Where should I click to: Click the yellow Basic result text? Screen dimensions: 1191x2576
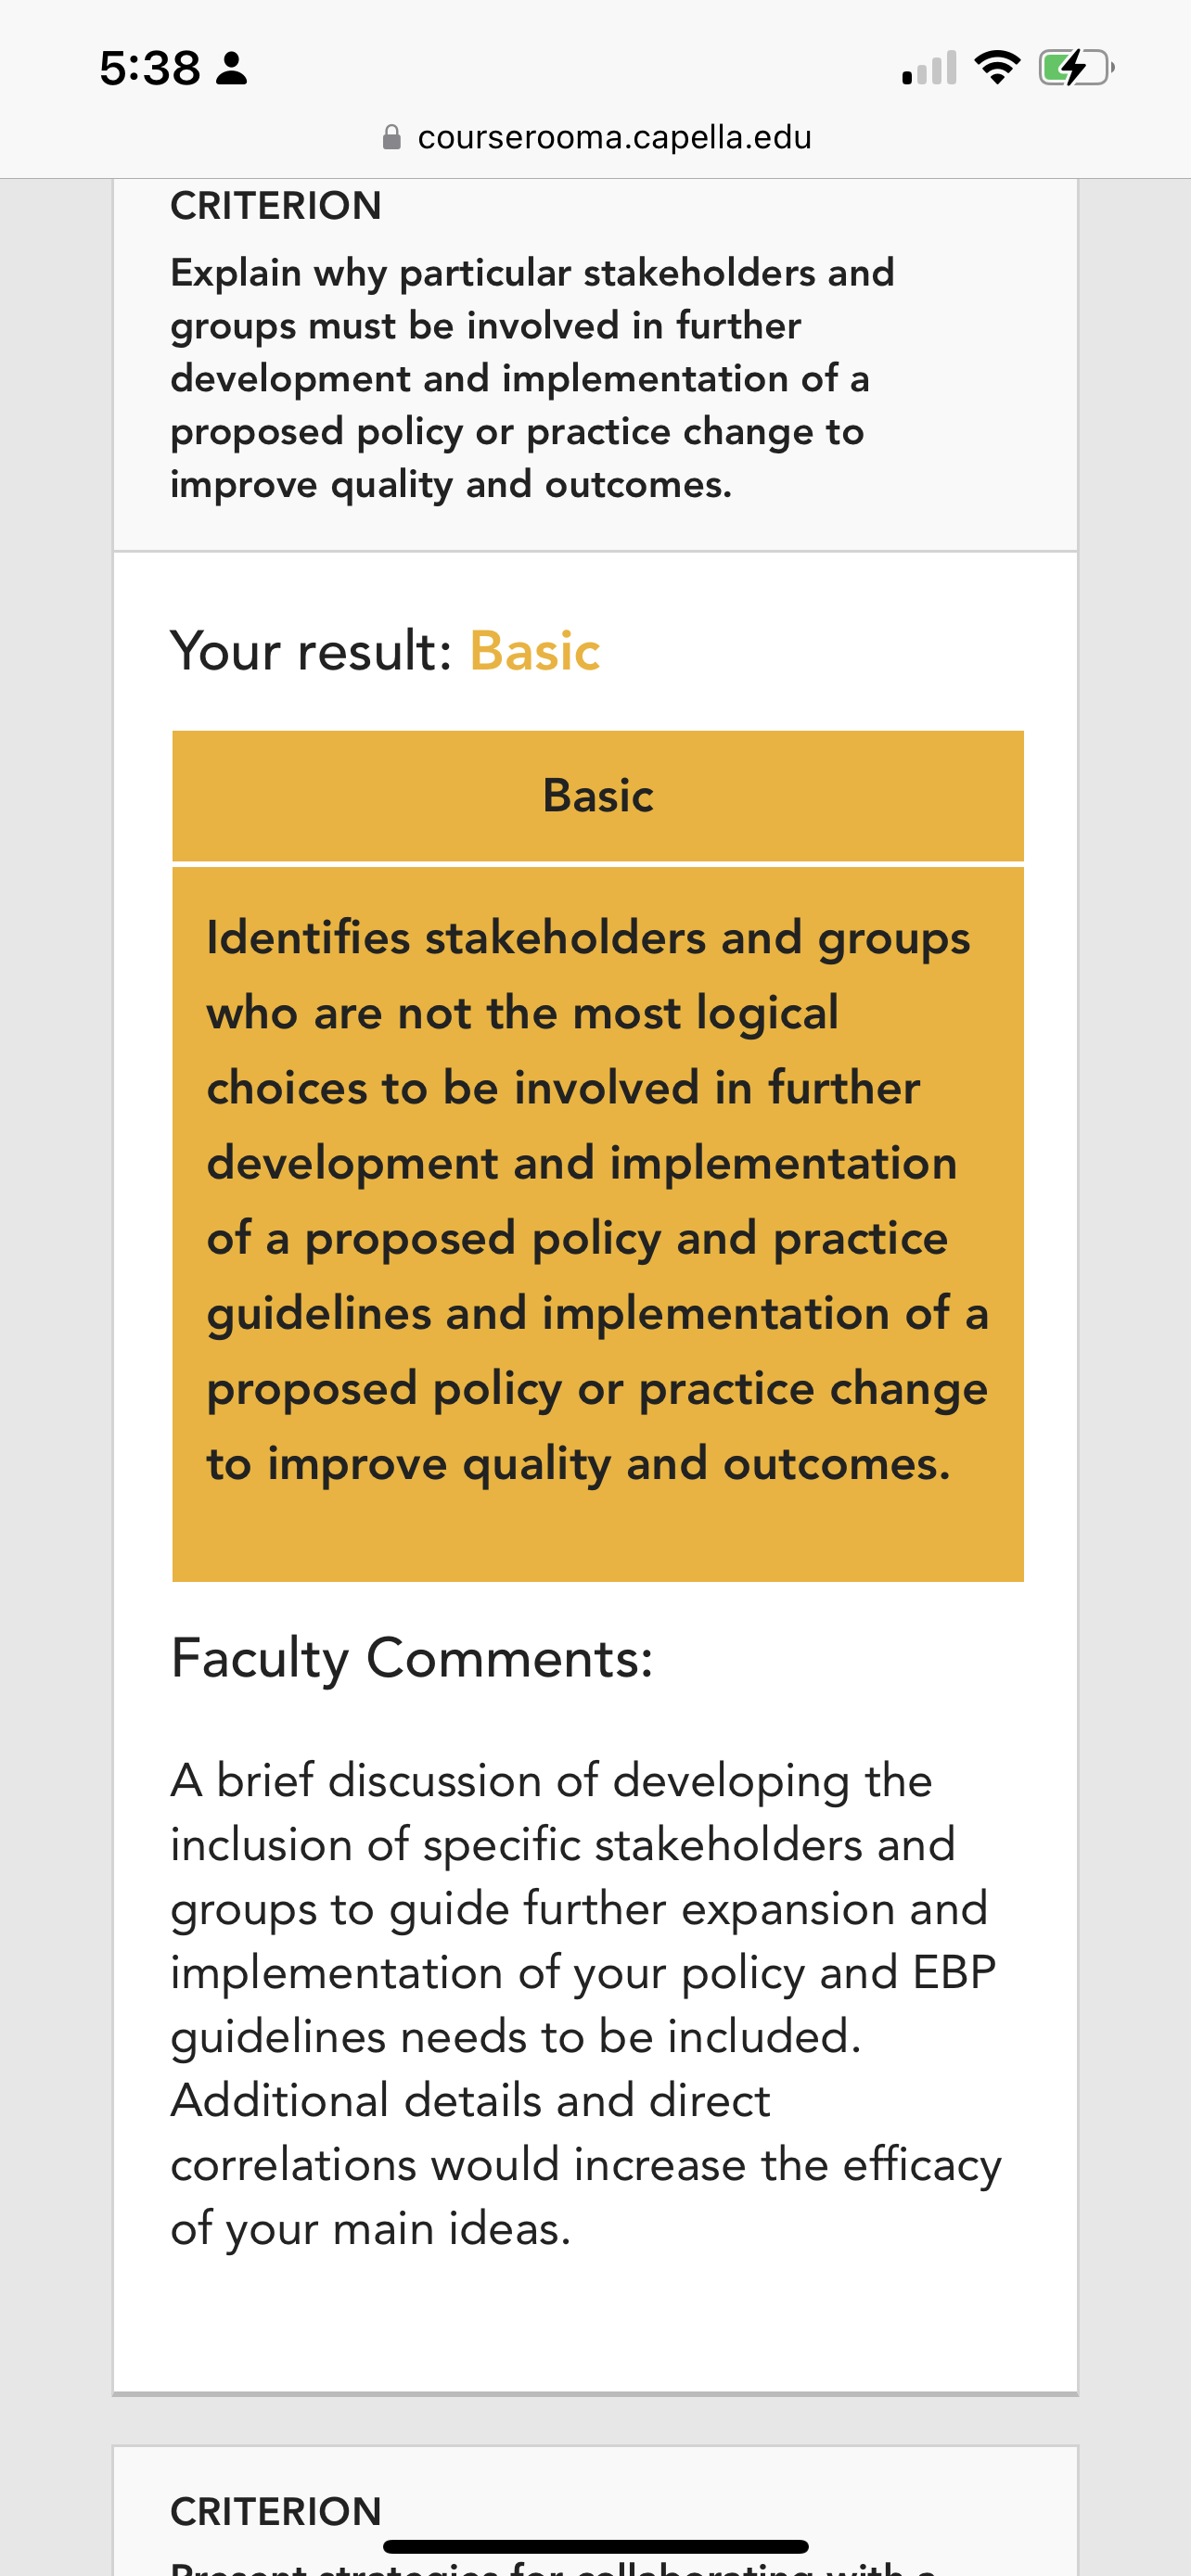coord(535,651)
